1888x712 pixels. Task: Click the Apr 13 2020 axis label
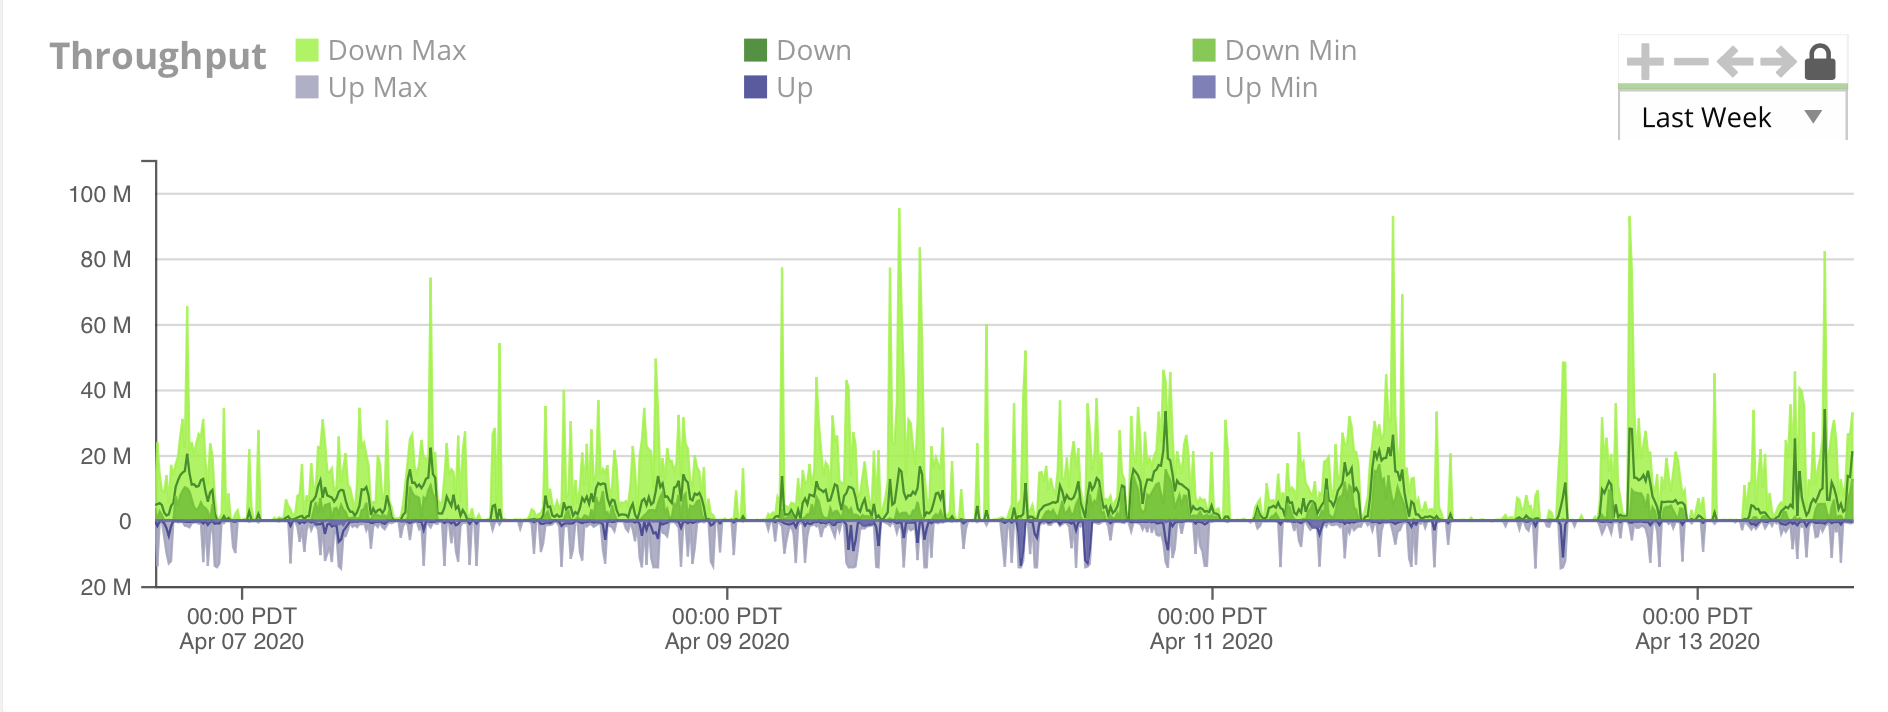(x=1697, y=641)
